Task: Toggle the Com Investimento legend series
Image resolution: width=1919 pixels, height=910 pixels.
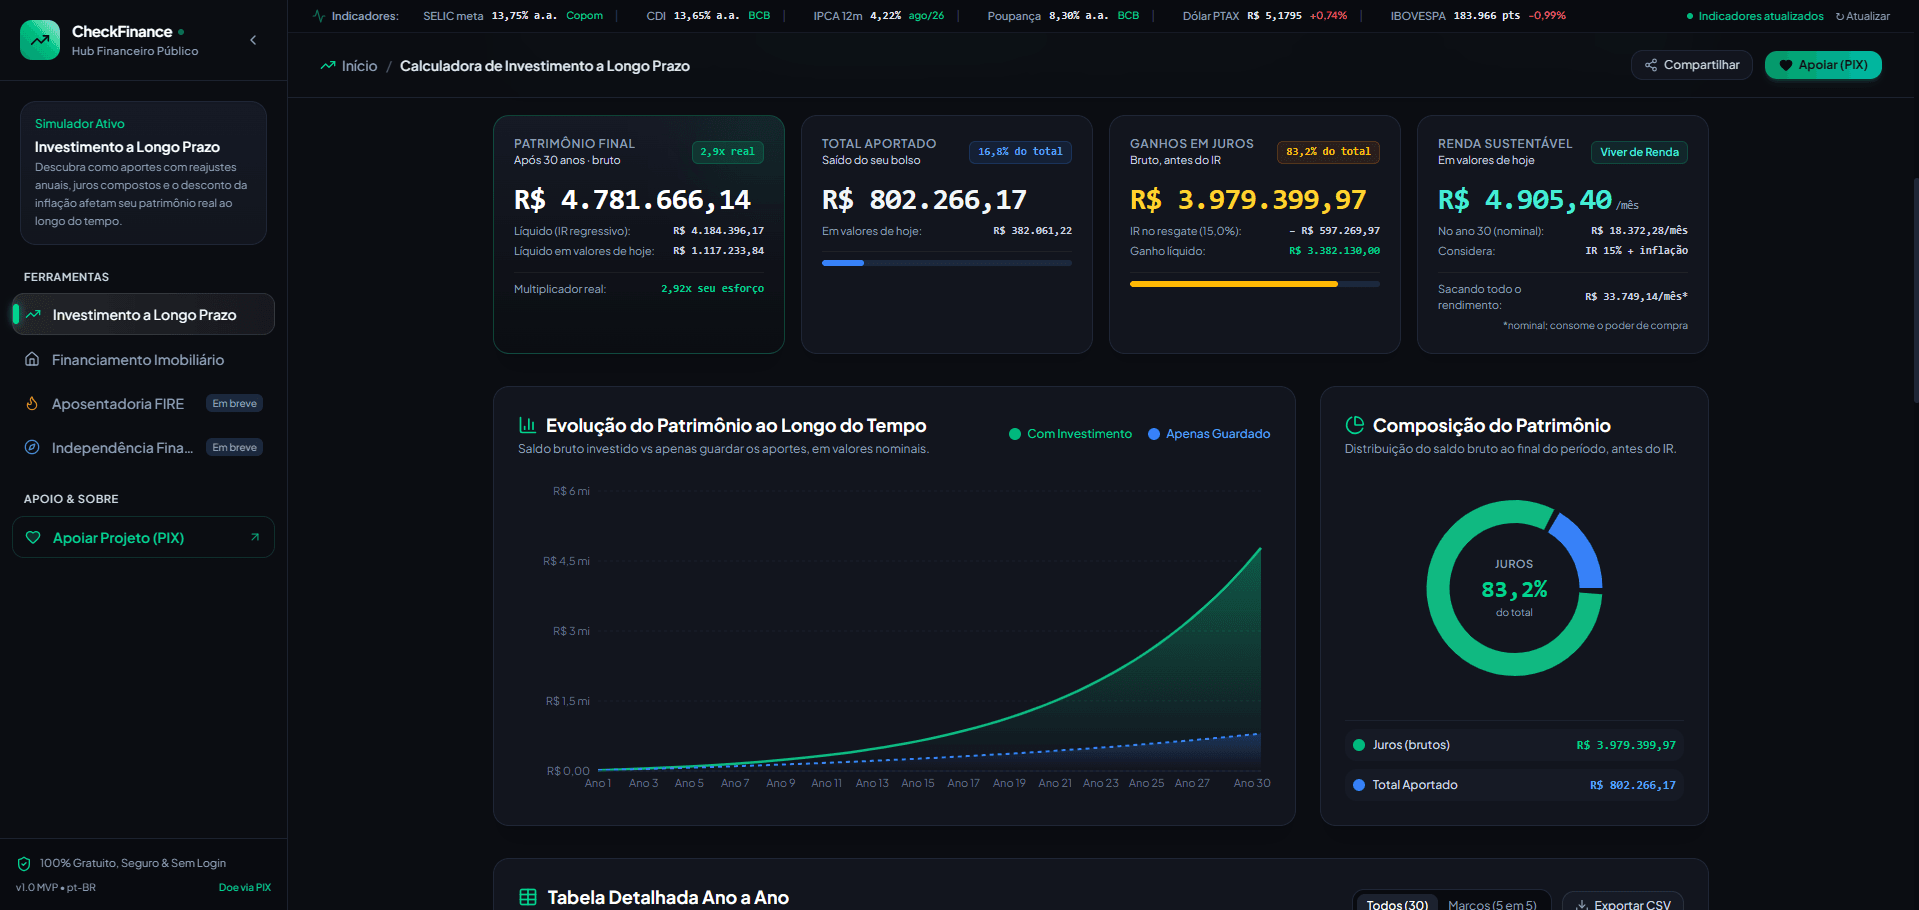Action: tap(1070, 434)
